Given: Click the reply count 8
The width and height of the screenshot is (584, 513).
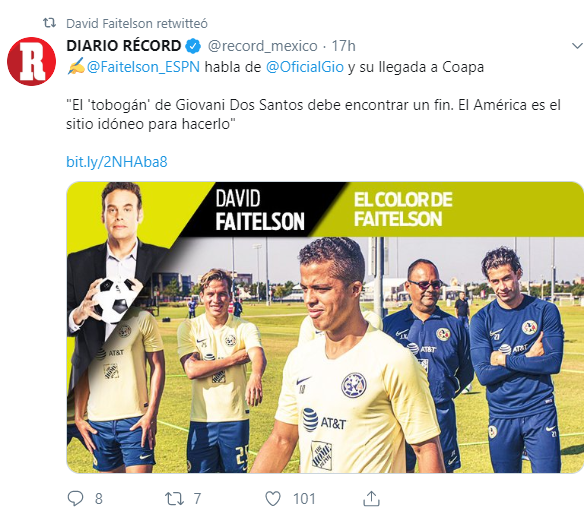Looking at the screenshot, I should (x=98, y=499).
